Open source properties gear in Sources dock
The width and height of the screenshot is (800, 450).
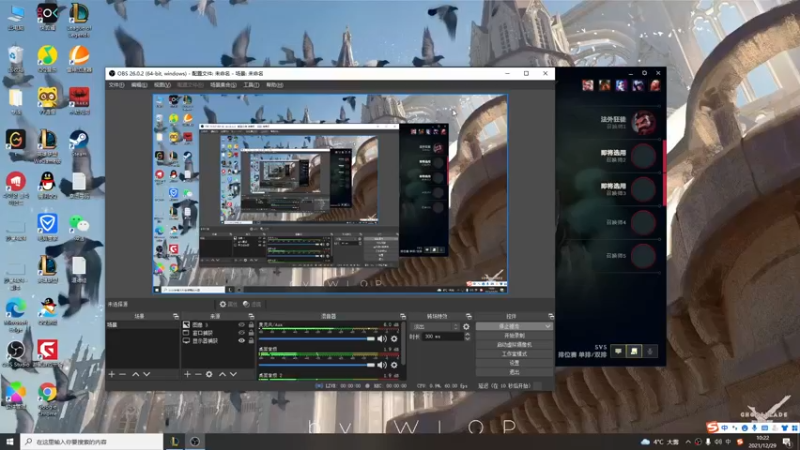click(209, 374)
